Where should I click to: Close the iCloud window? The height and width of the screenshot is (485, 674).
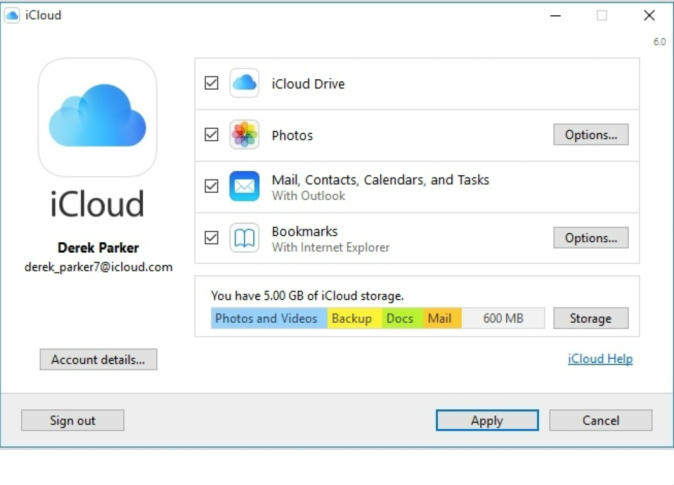click(649, 15)
